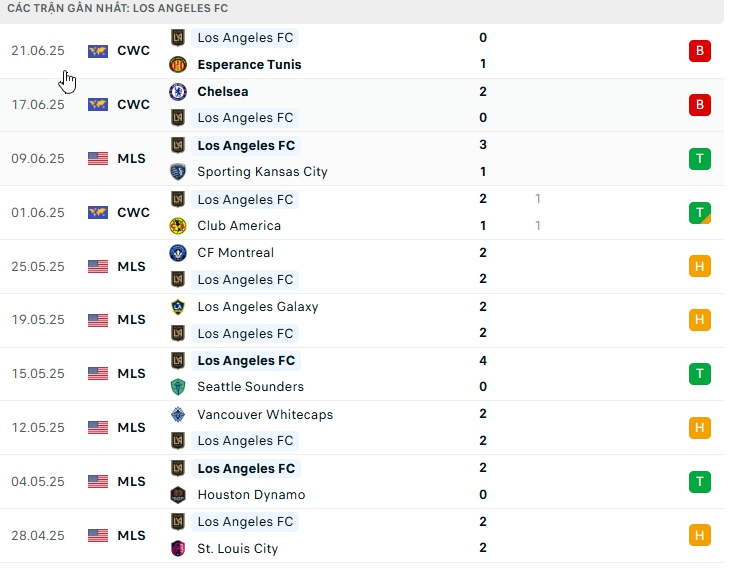Open the Chelsea team link
The width and height of the screenshot is (731, 572).
pyautogui.click(x=223, y=91)
